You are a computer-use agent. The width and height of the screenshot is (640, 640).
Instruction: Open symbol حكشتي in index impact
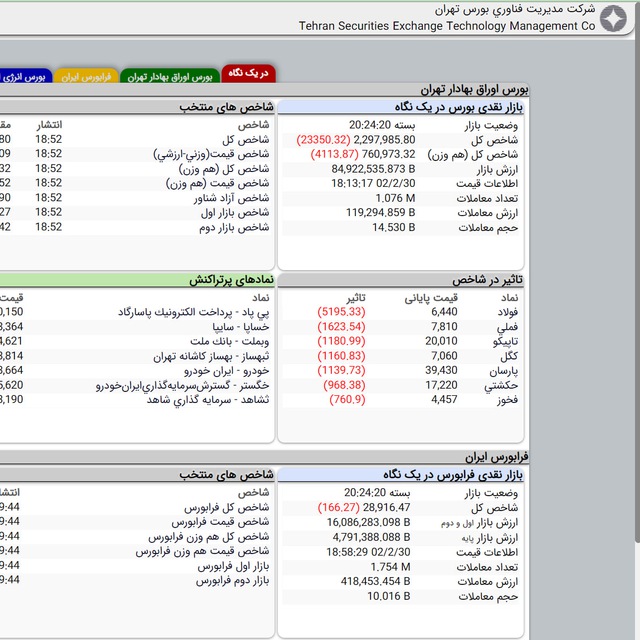[501, 385]
